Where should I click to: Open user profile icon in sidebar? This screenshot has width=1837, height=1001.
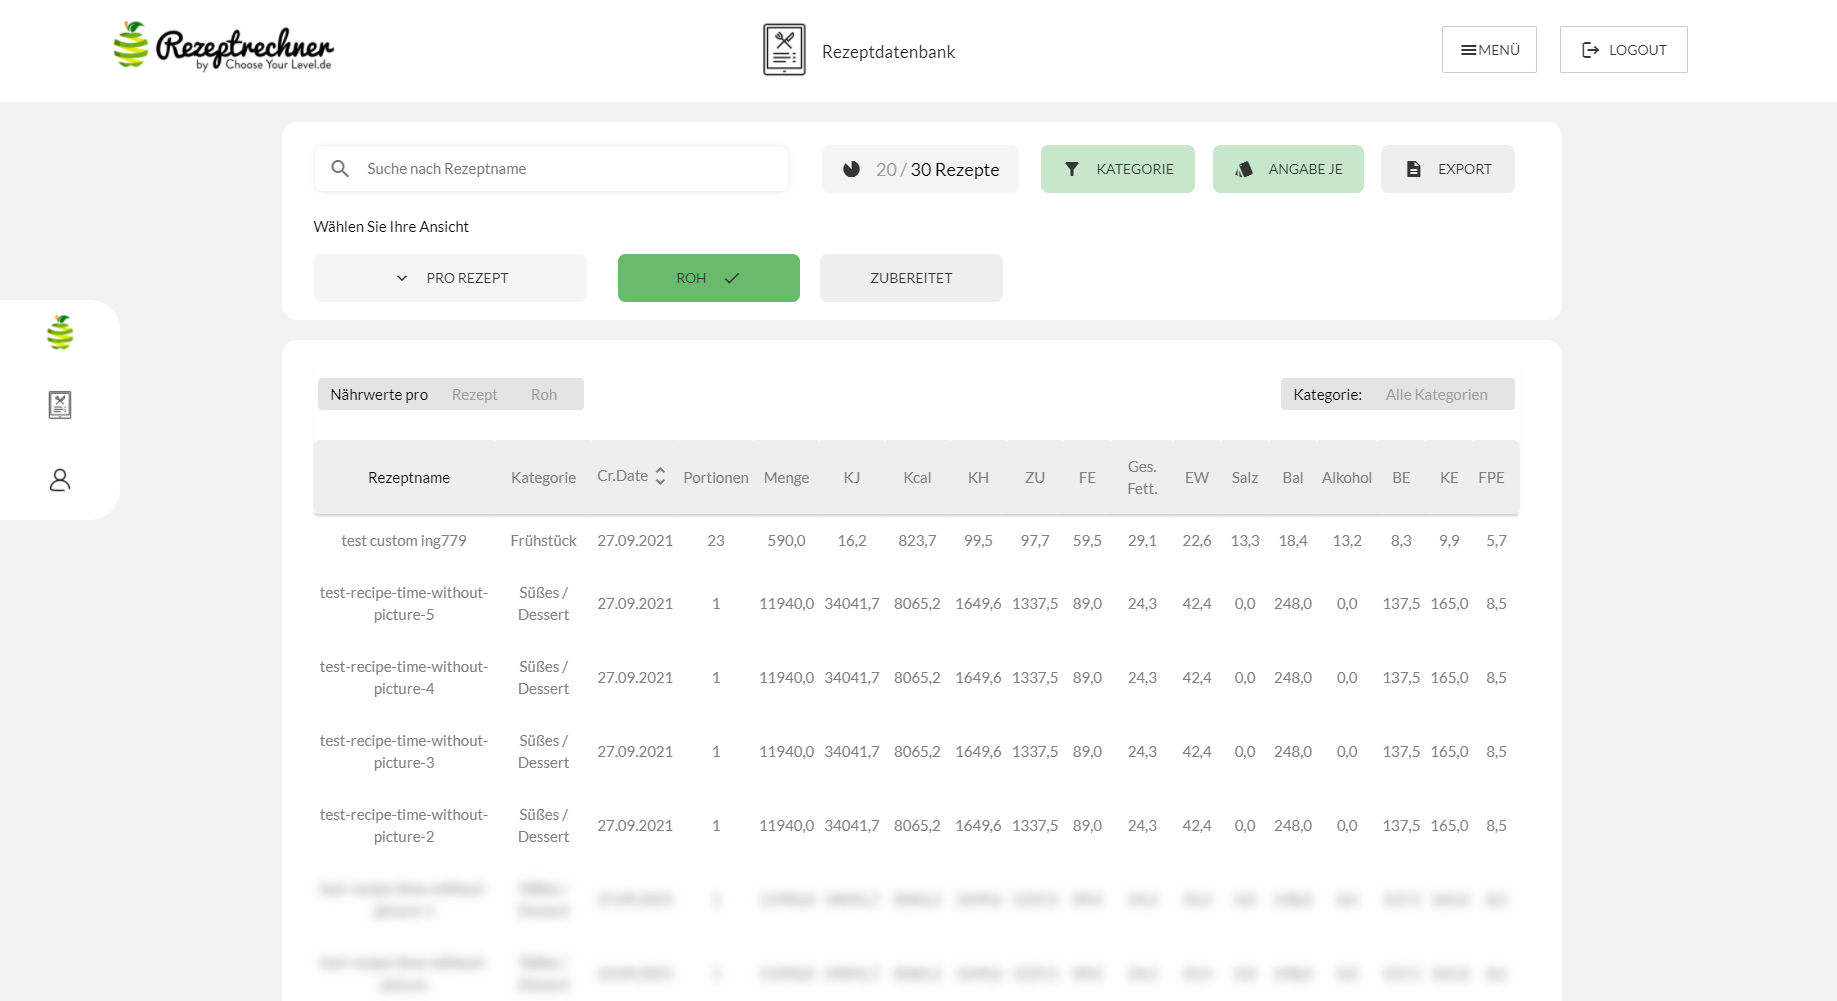(x=60, y=480)
